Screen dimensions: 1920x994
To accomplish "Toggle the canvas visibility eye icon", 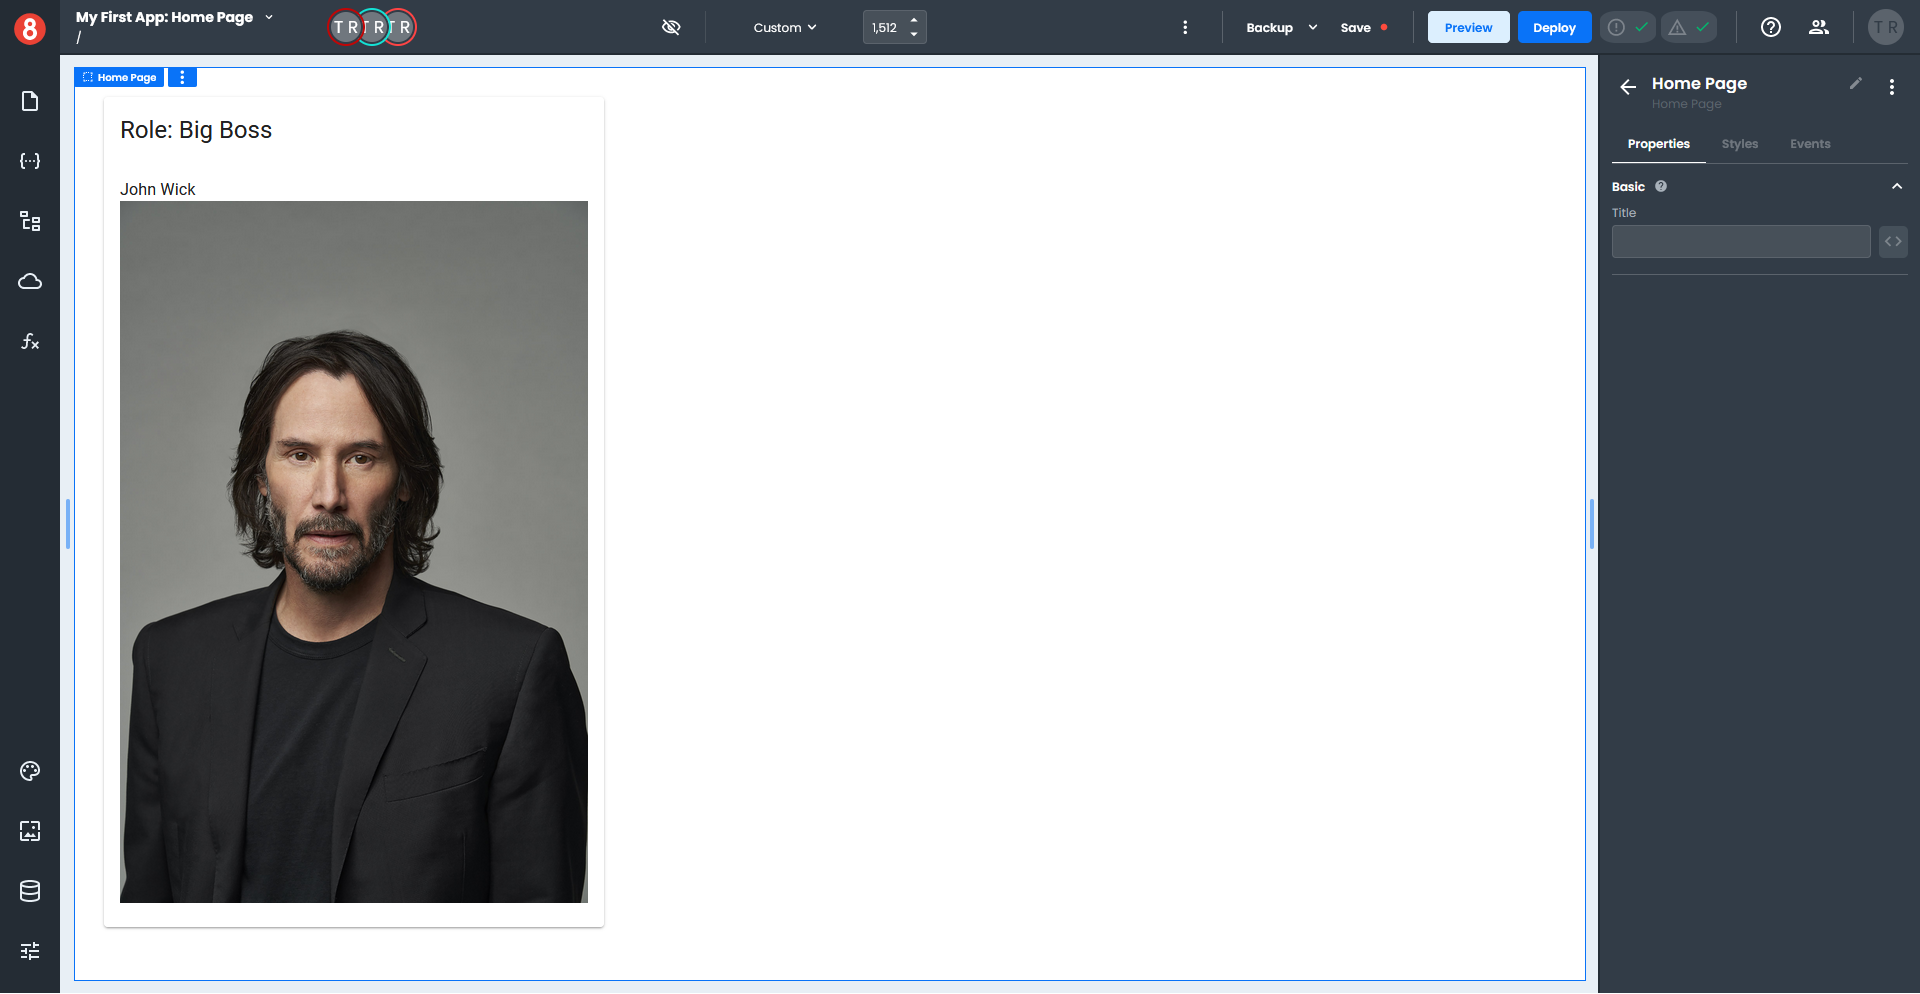I will [671, 27].
